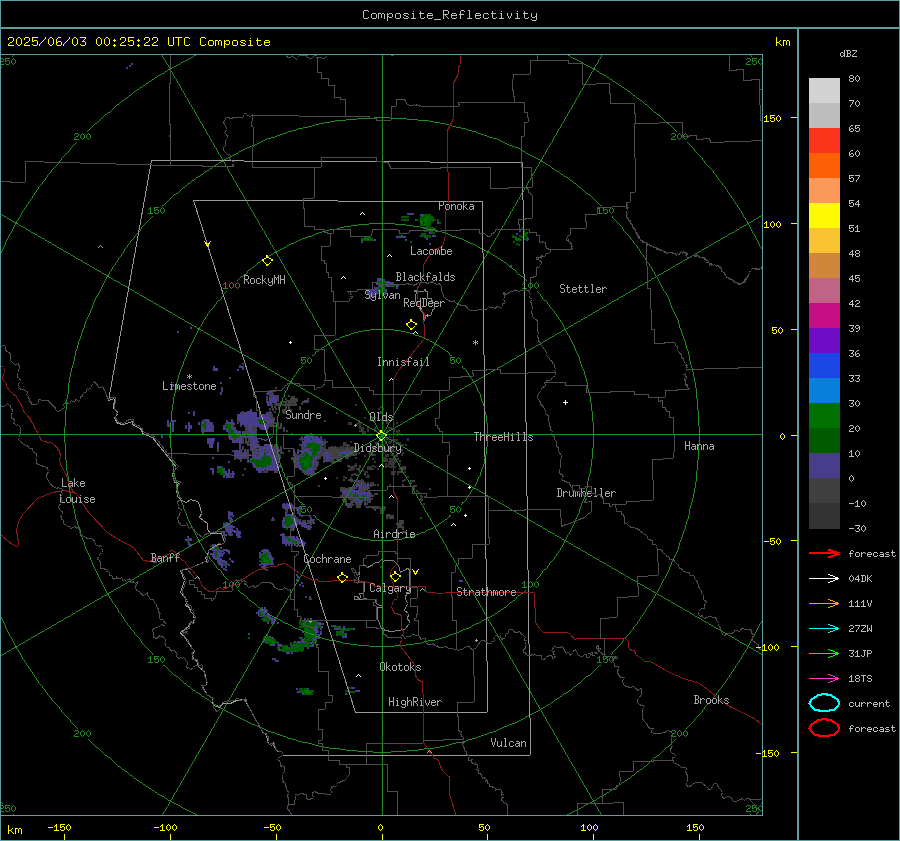Click the HighRiver city label
This screenshot has height=841, width=900.
point(415,702)
